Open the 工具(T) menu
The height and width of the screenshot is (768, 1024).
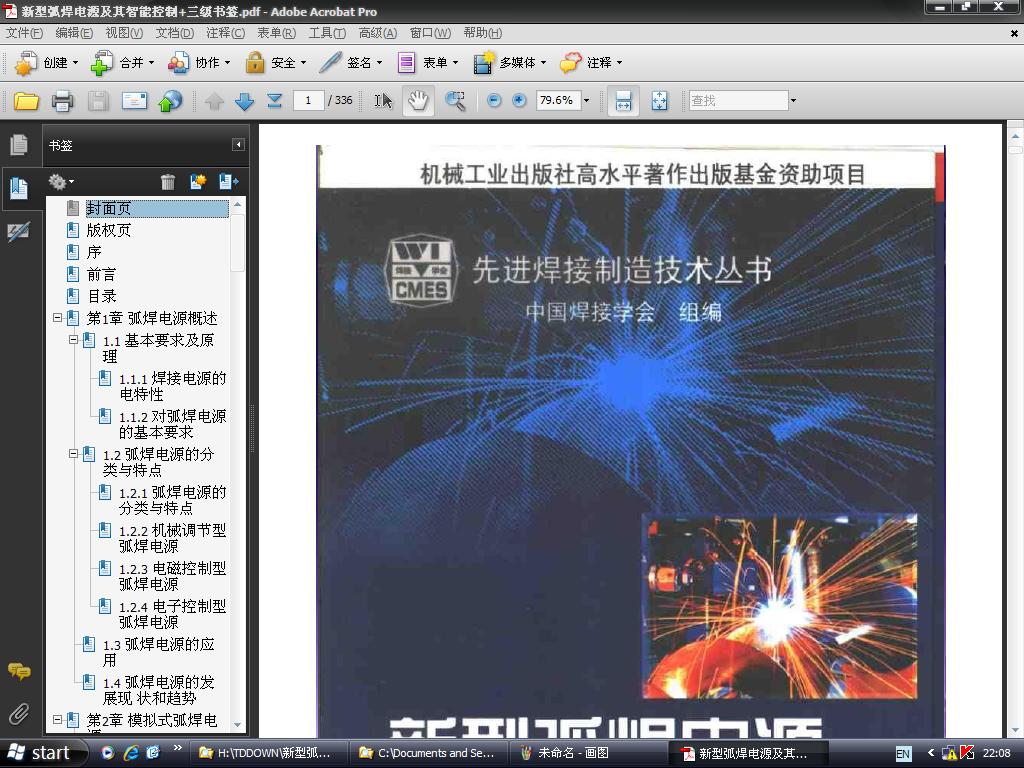[327, 33]
